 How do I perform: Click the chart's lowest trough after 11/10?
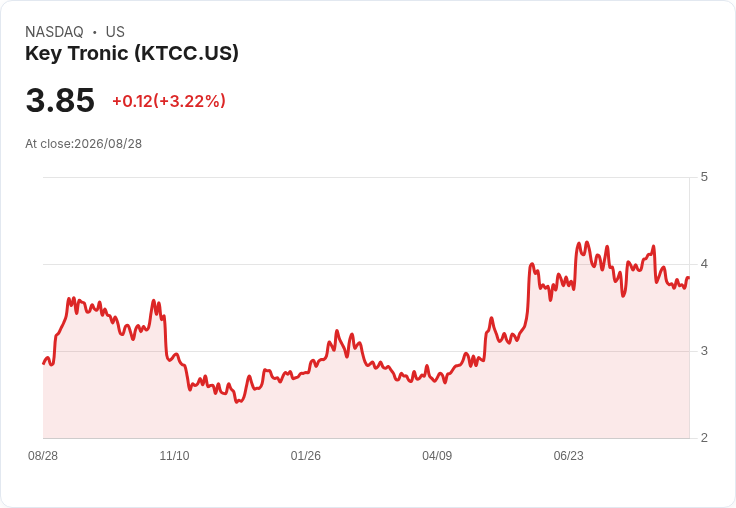(238, 402)
